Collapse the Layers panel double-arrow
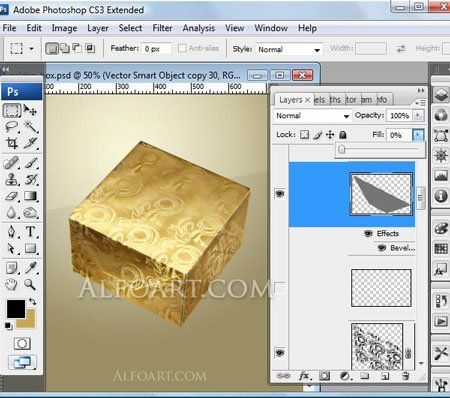Viewport: 450px width, 398px height. tap(421, 91)
